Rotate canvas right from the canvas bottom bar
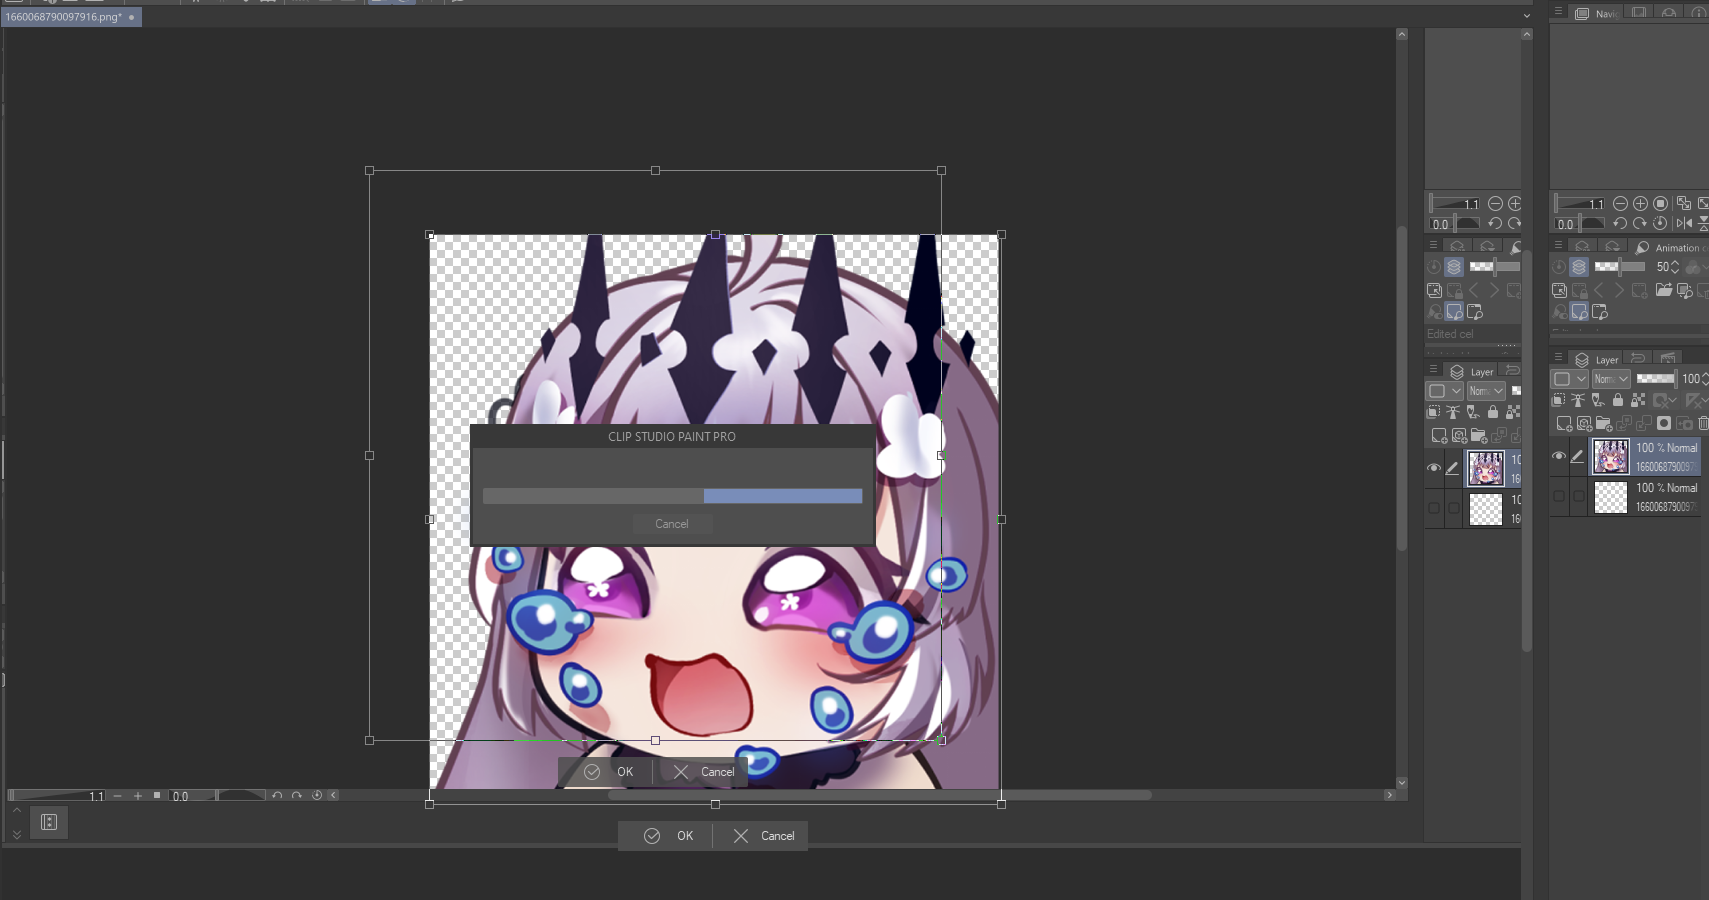 point(297,796)
